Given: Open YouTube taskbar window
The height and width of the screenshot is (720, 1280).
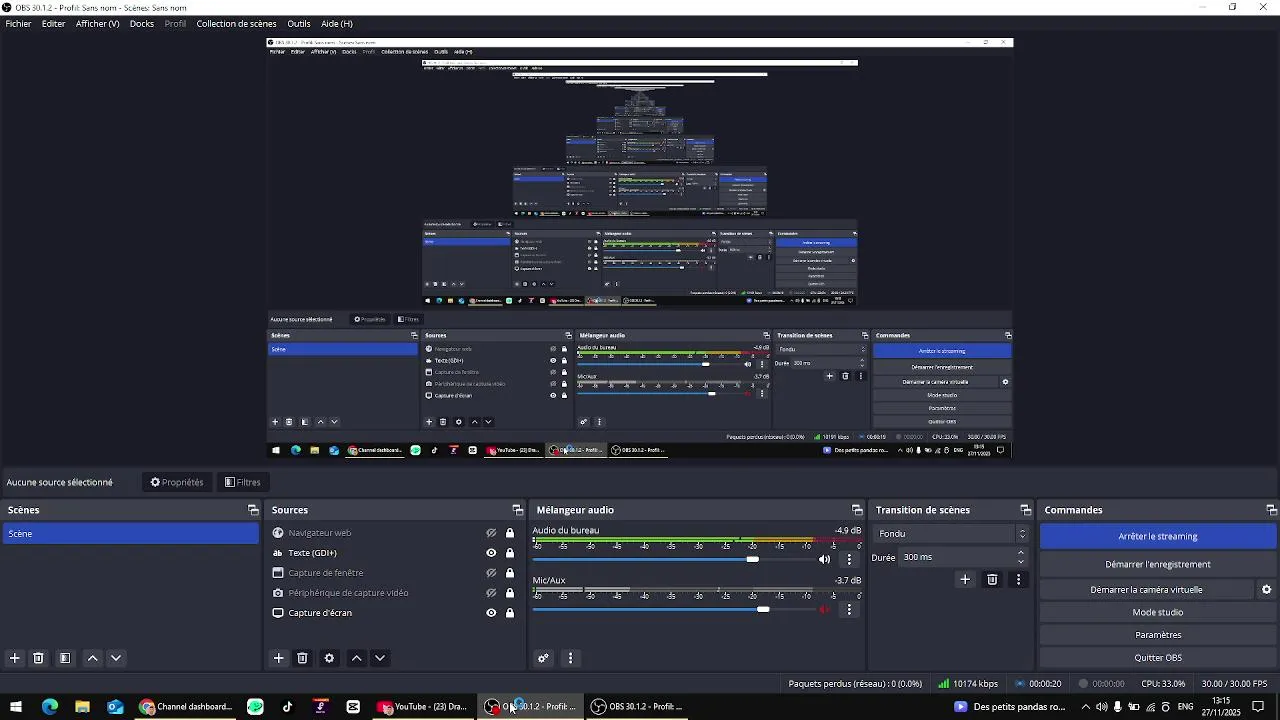Looking at the screenshot, I should click(x=422, y=707).
